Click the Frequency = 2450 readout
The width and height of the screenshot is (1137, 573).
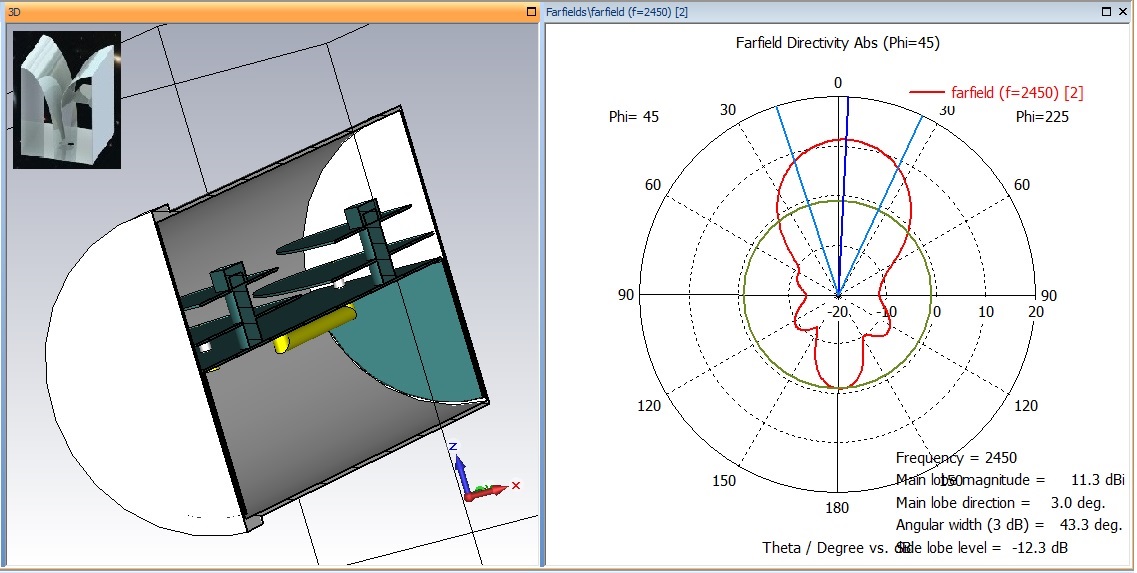click(x=956, y=458)
